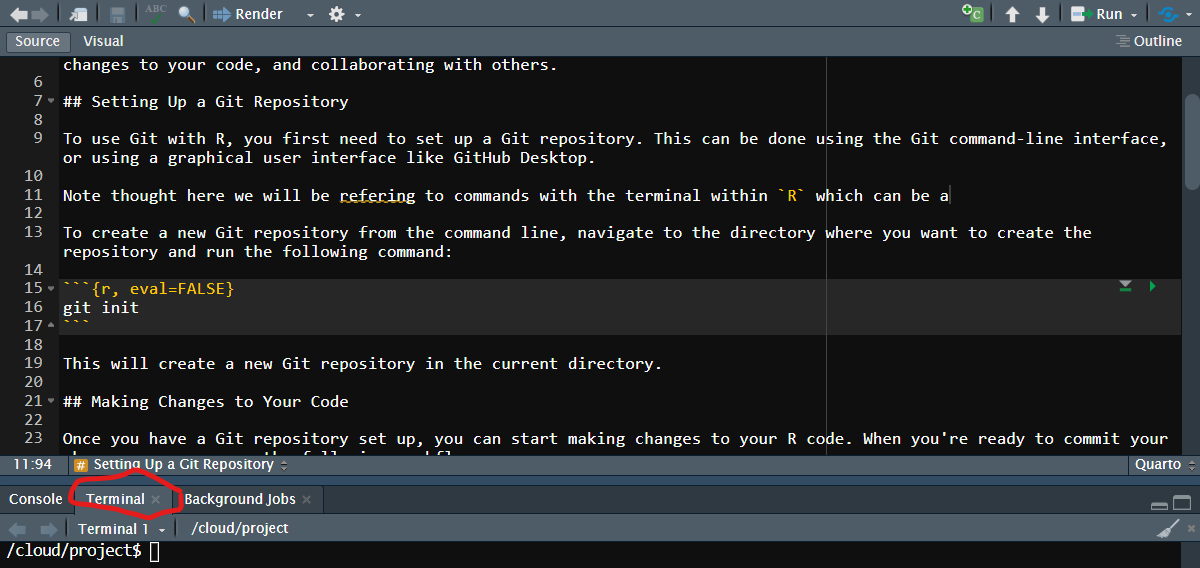Image resolution: width=1200 pixels, height=568 pixels.
Task: Show document in new window icon
Action: pos(78,14)
